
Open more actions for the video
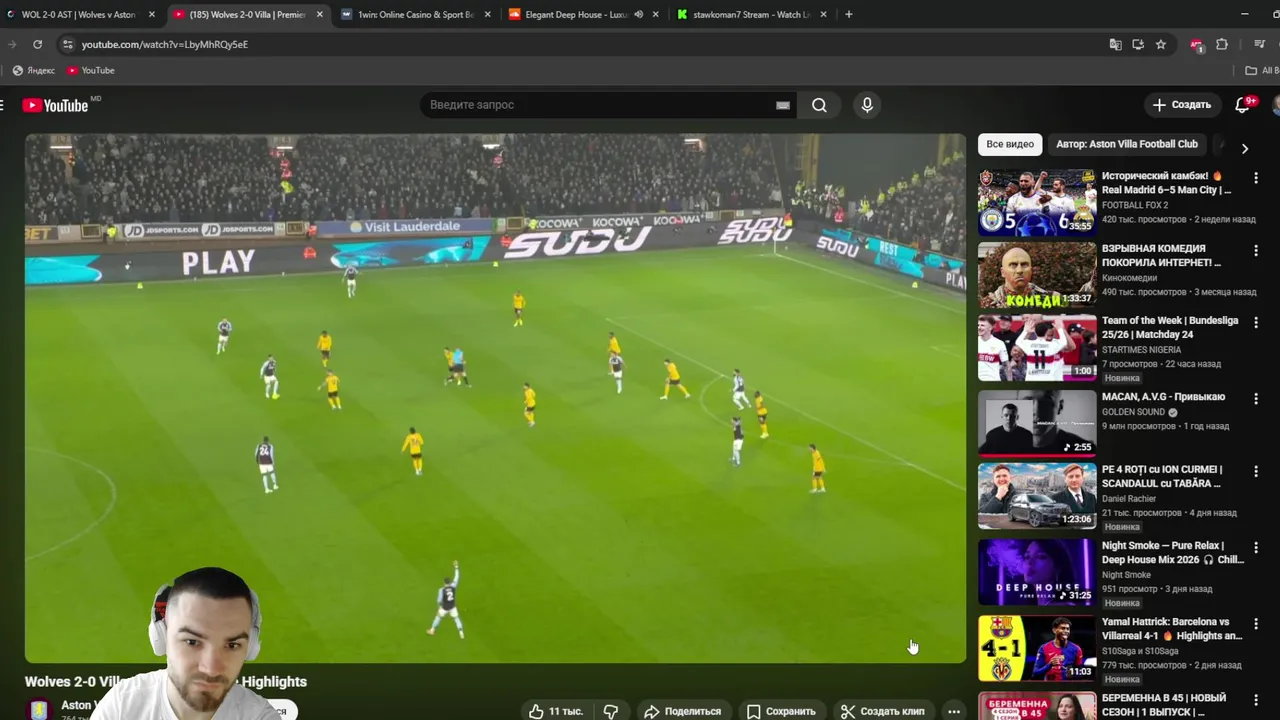[x=954, y=711]
